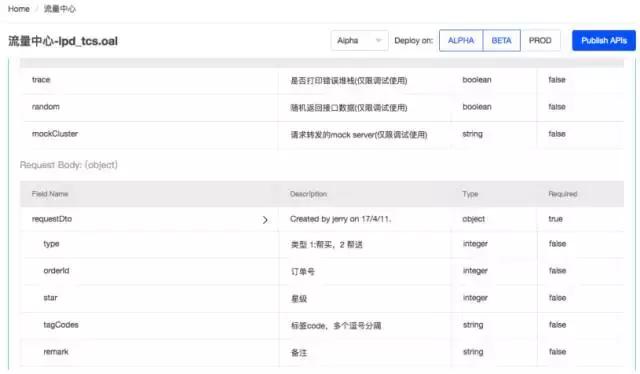Image resolution: width=640 pixels, height=374 pixels.
Task: Go to Home breadcrumb link
Action: click(19, 9)
